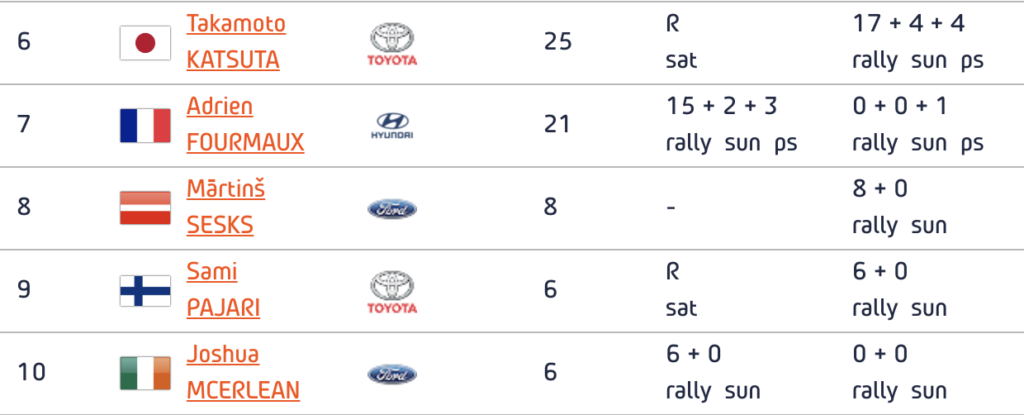Click the Hyundai logo for Fourmaux
This screenshot has width=1024, height=415.
click(392, 125)
